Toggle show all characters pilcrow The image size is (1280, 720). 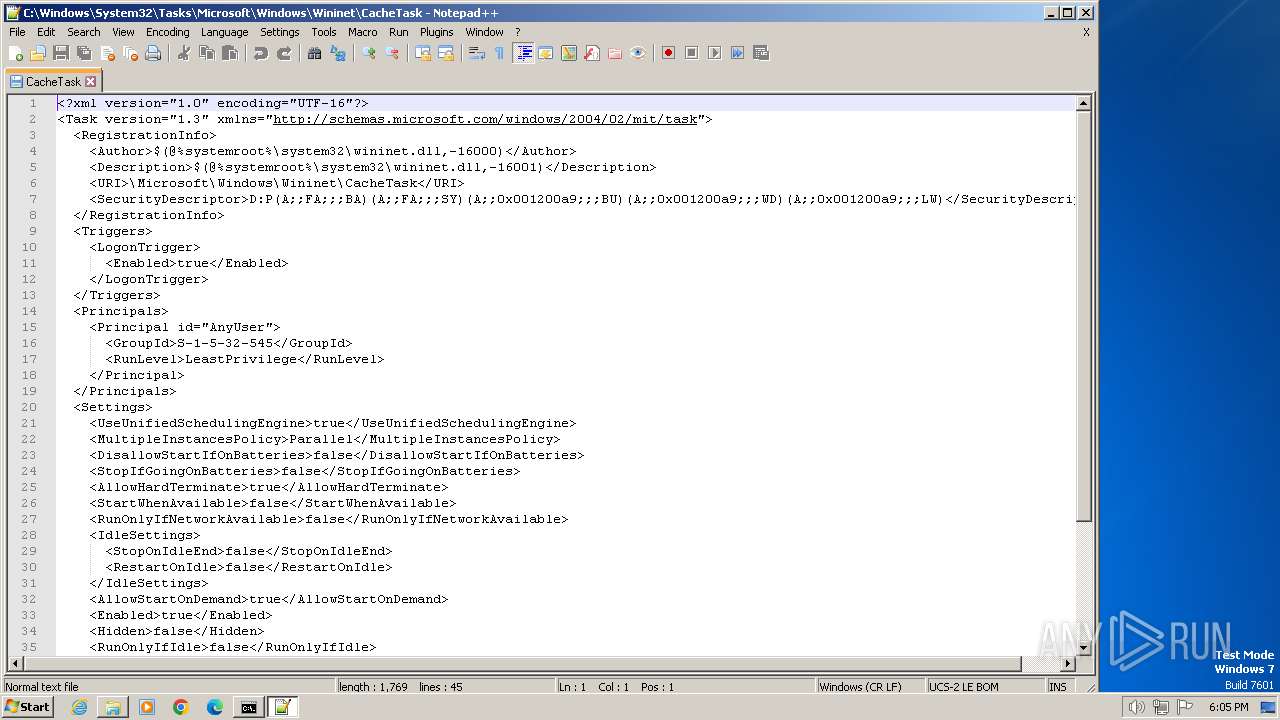tap(499, 53)
